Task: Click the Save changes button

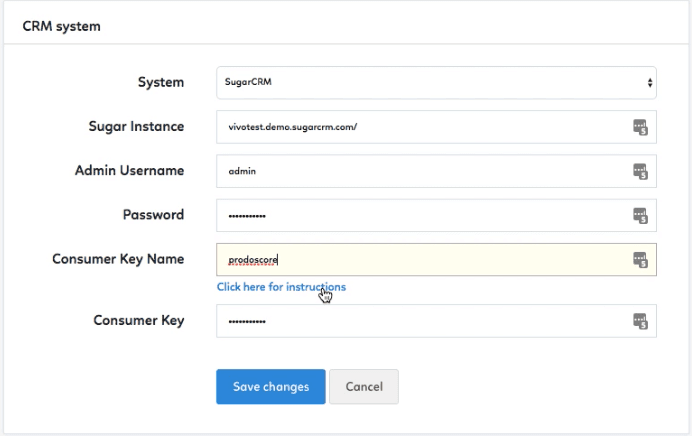Action: 271,387
